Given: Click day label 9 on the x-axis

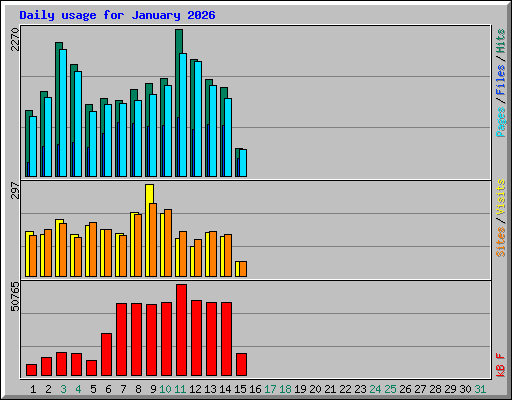Looking at the screenshot, I should click(153, 389).
